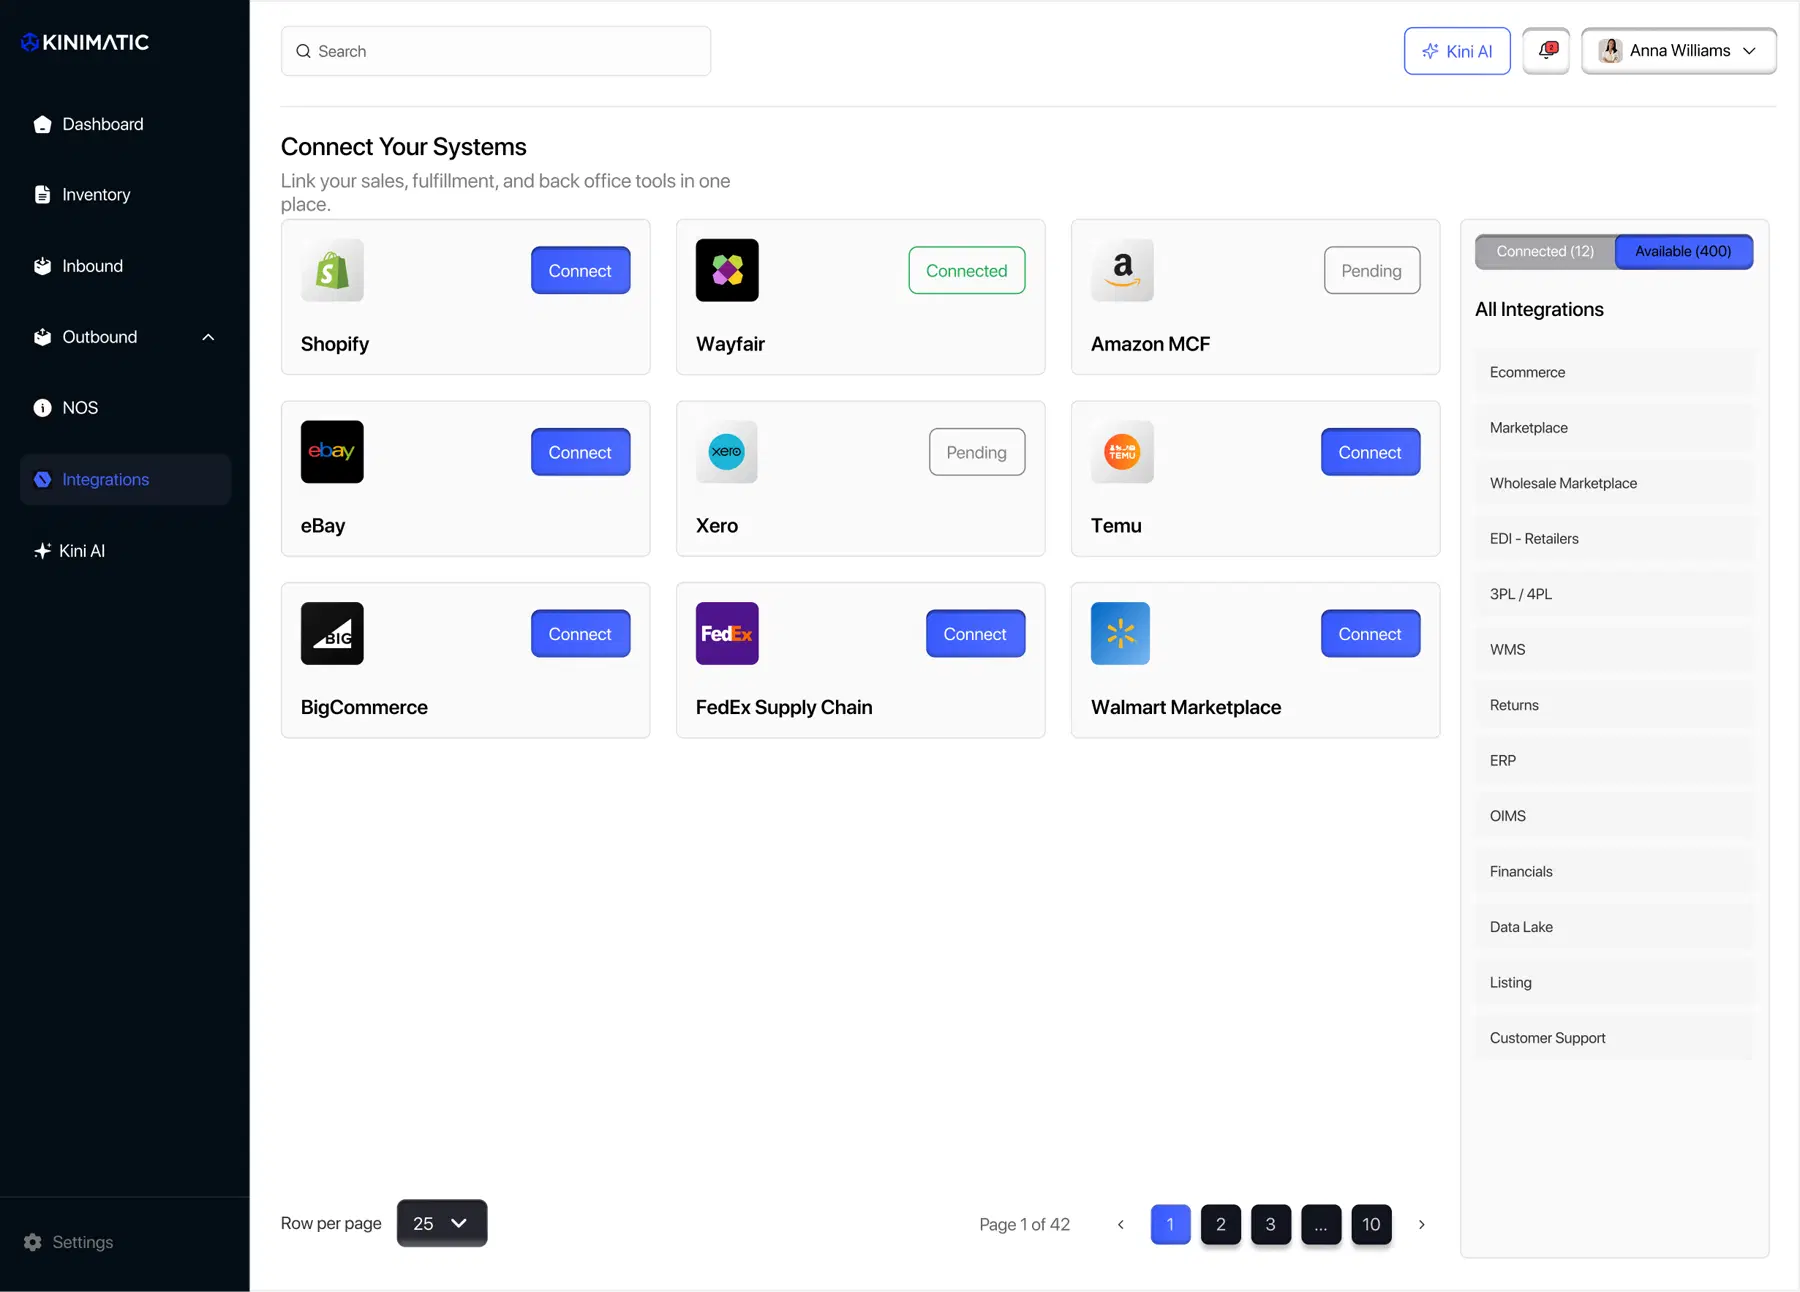Click the Dashboard home icon
The height and width of the screenshot is (1292, 1800).
click(42, 124)
